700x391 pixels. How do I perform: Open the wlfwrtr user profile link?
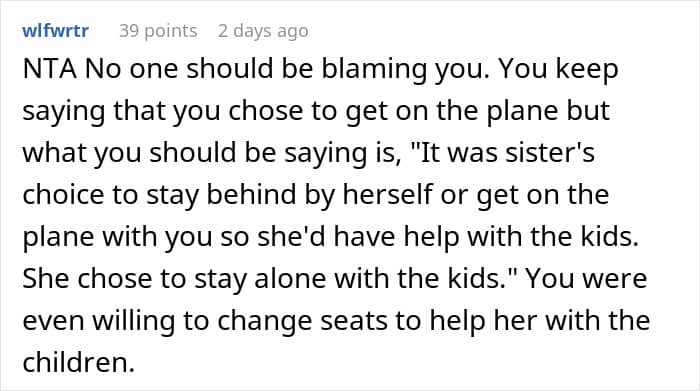point(55,31)
